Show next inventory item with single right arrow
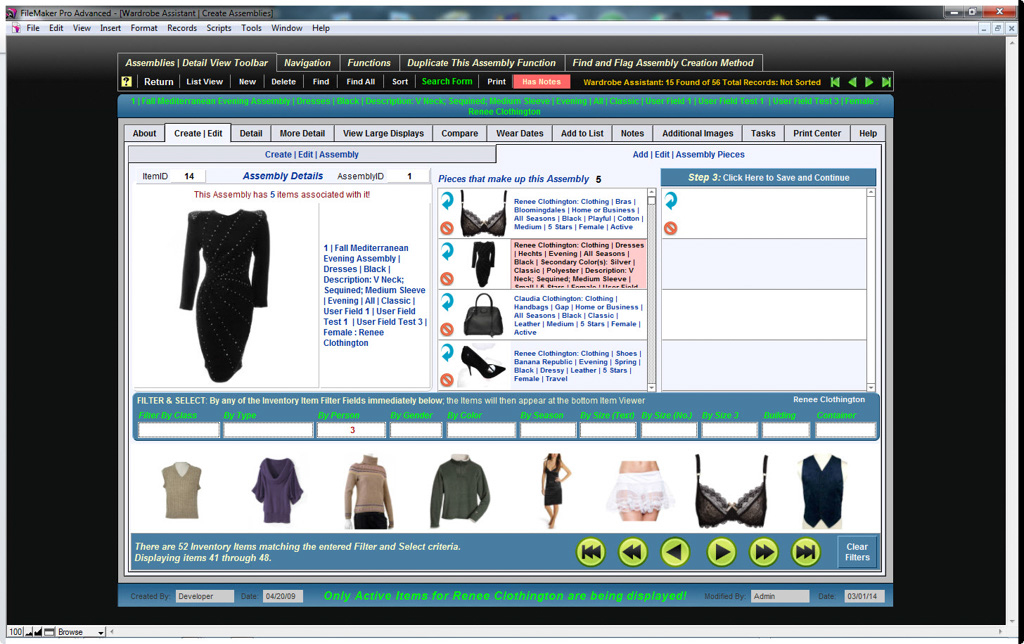This screenshot has height=644, width=1024. point(721,553)
